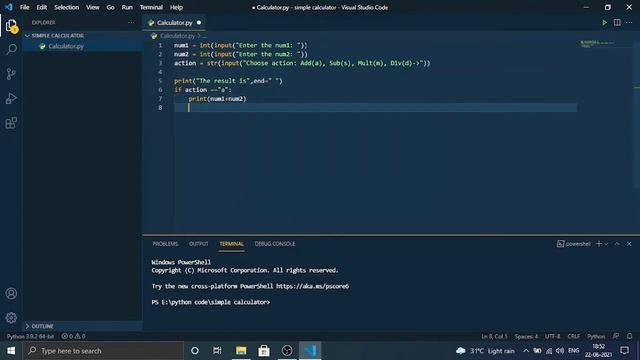
Task: Open notifications bell in status bar
Action: 629,336
